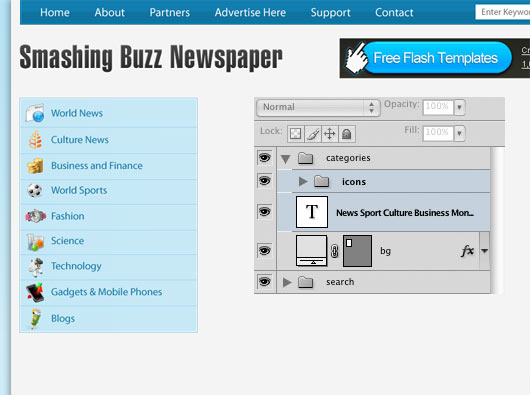Click the icons group folder icon

pos(321,181)
